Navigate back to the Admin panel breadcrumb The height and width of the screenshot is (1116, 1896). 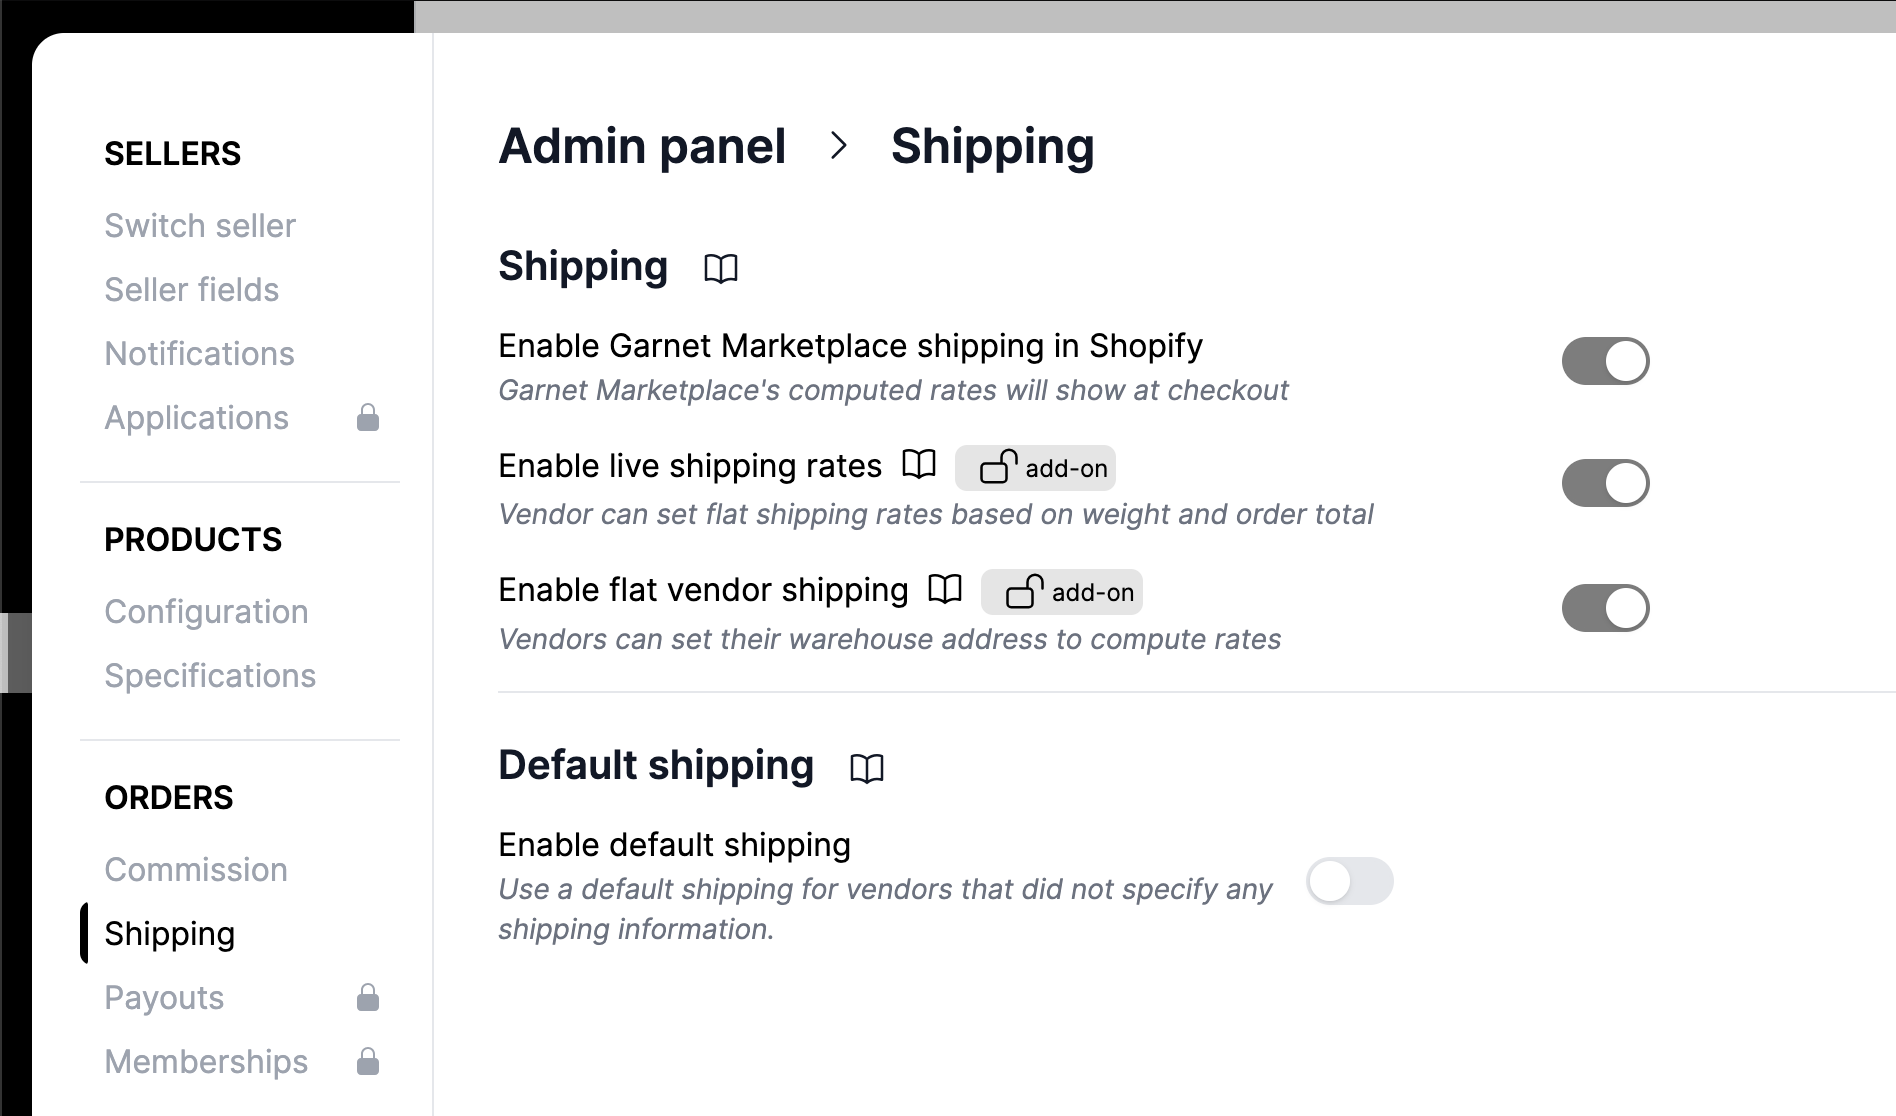point(642,147)
